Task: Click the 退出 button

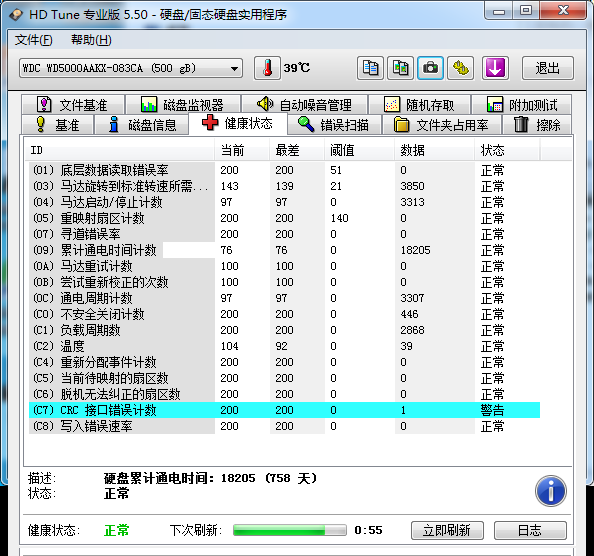Action: (x=548, y=68)
